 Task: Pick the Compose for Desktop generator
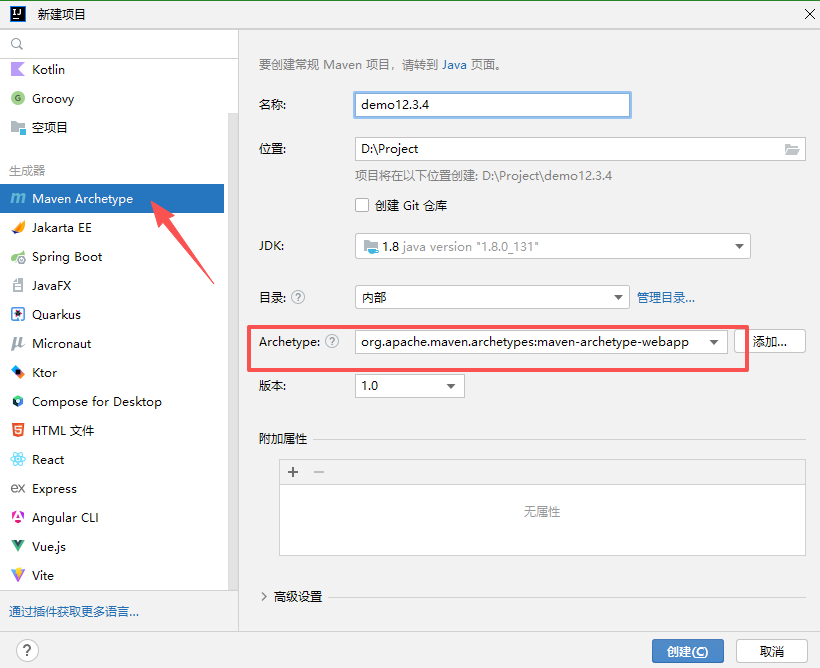(x=96, y=402)
